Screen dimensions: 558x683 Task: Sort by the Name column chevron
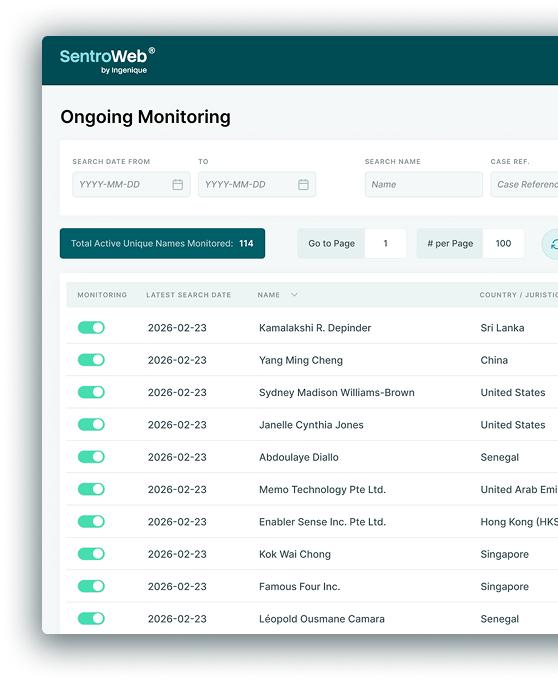click(x=294, y=295)
